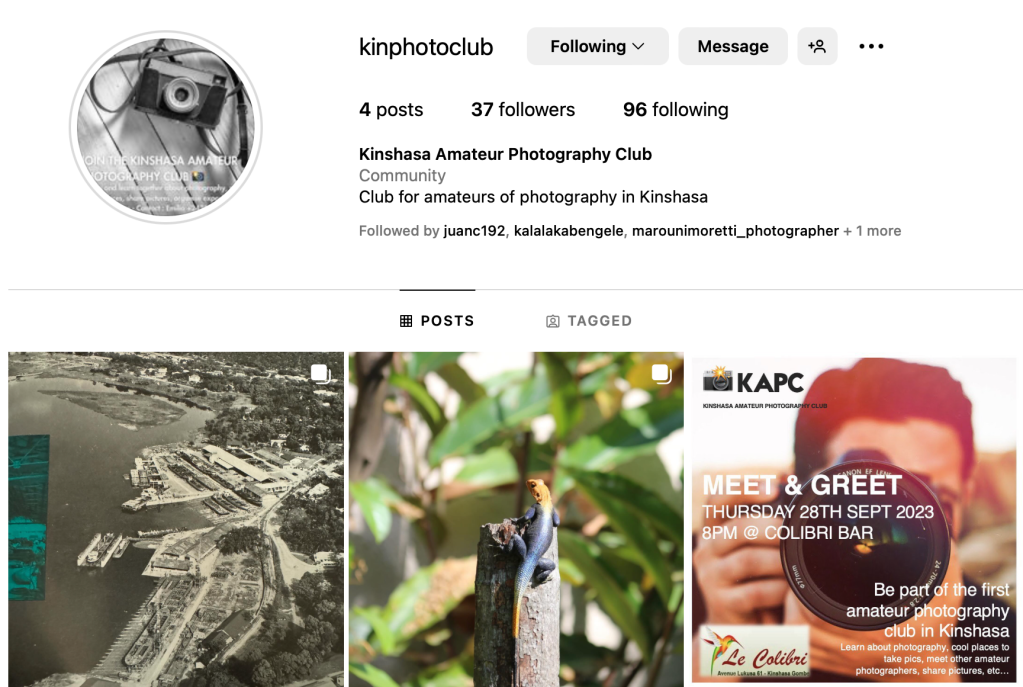Image resolution: width=1023 pixels, height=687 pixels.
Task: Visit juanc192's profile link
Action: pos(474,231)
